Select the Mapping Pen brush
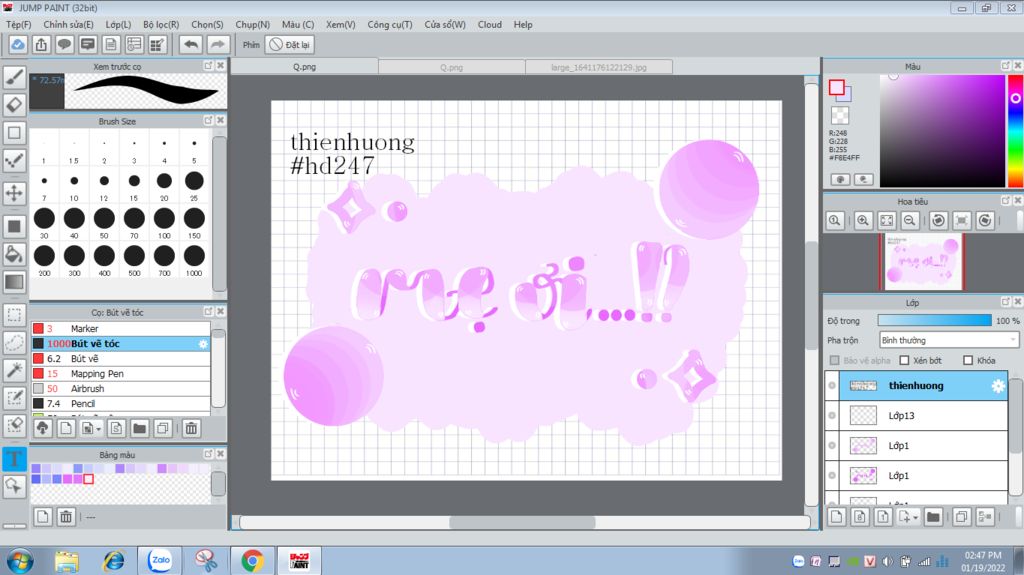This screenshot has height=575, width=1024. [121, 374]
